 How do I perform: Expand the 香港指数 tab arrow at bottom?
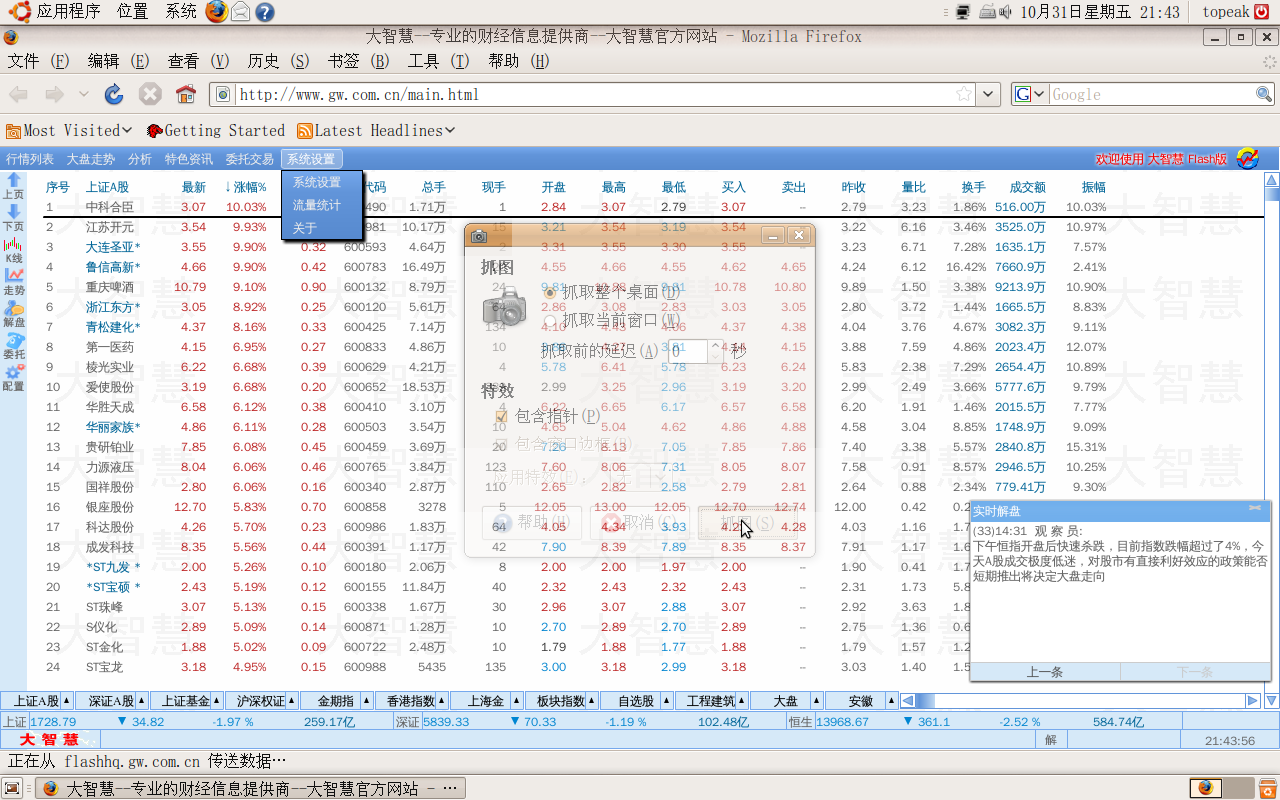441,701
